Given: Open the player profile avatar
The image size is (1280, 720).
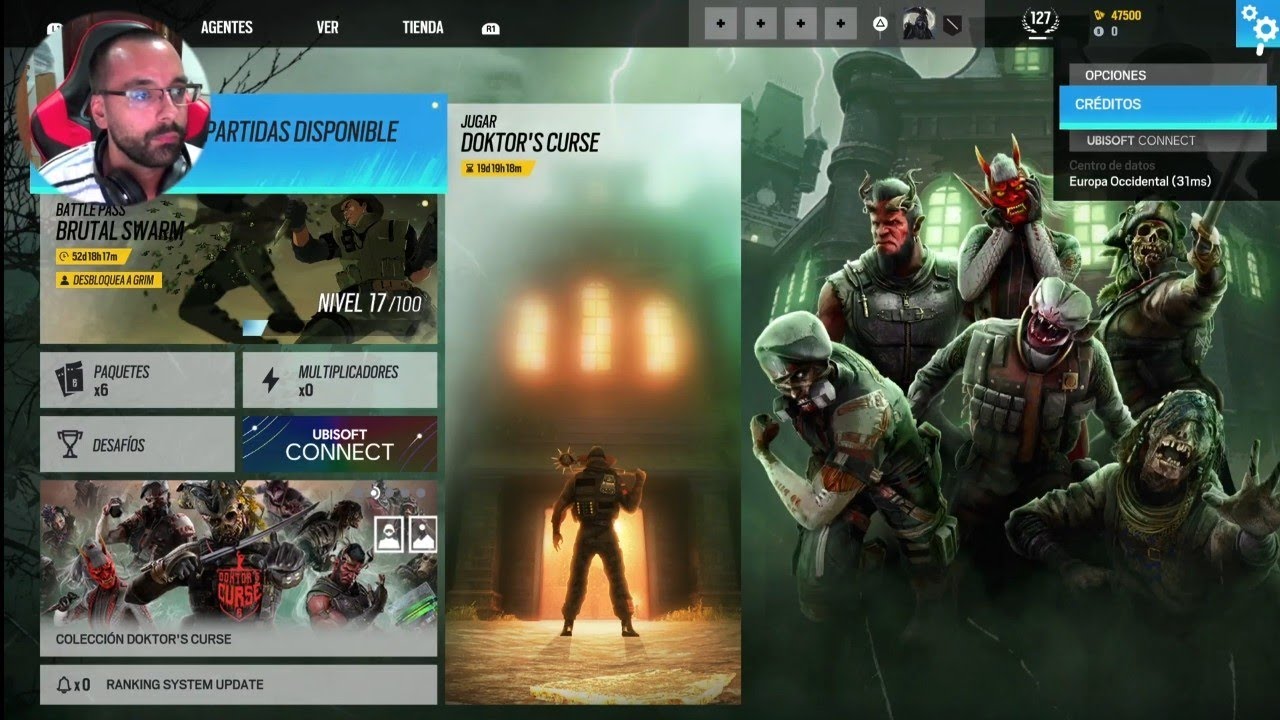Looking at the screenshot, I should (x=918, y=23).
